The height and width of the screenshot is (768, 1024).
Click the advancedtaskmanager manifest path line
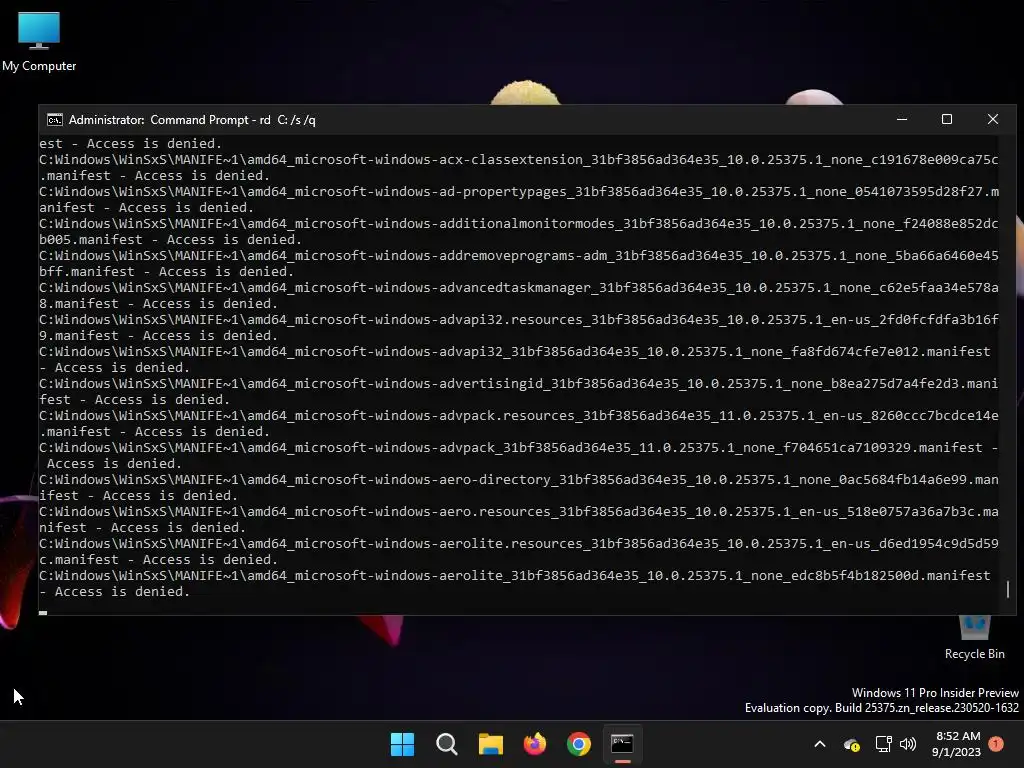[519, 288]
